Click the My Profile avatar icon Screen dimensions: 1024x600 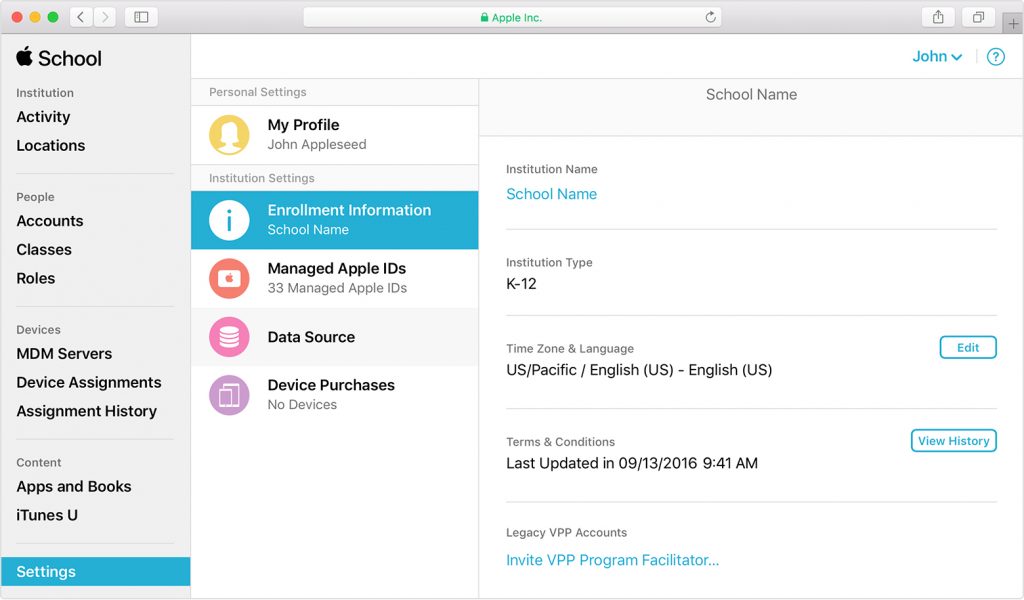[x=229, y=135]
